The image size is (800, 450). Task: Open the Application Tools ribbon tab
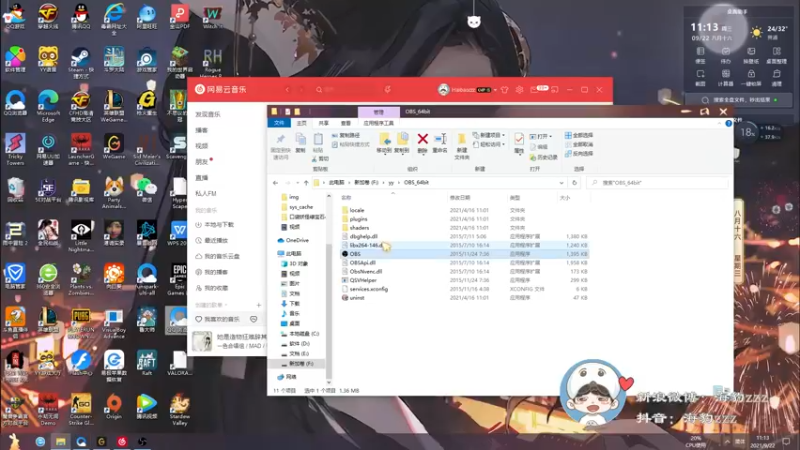(x=378, y=123)
